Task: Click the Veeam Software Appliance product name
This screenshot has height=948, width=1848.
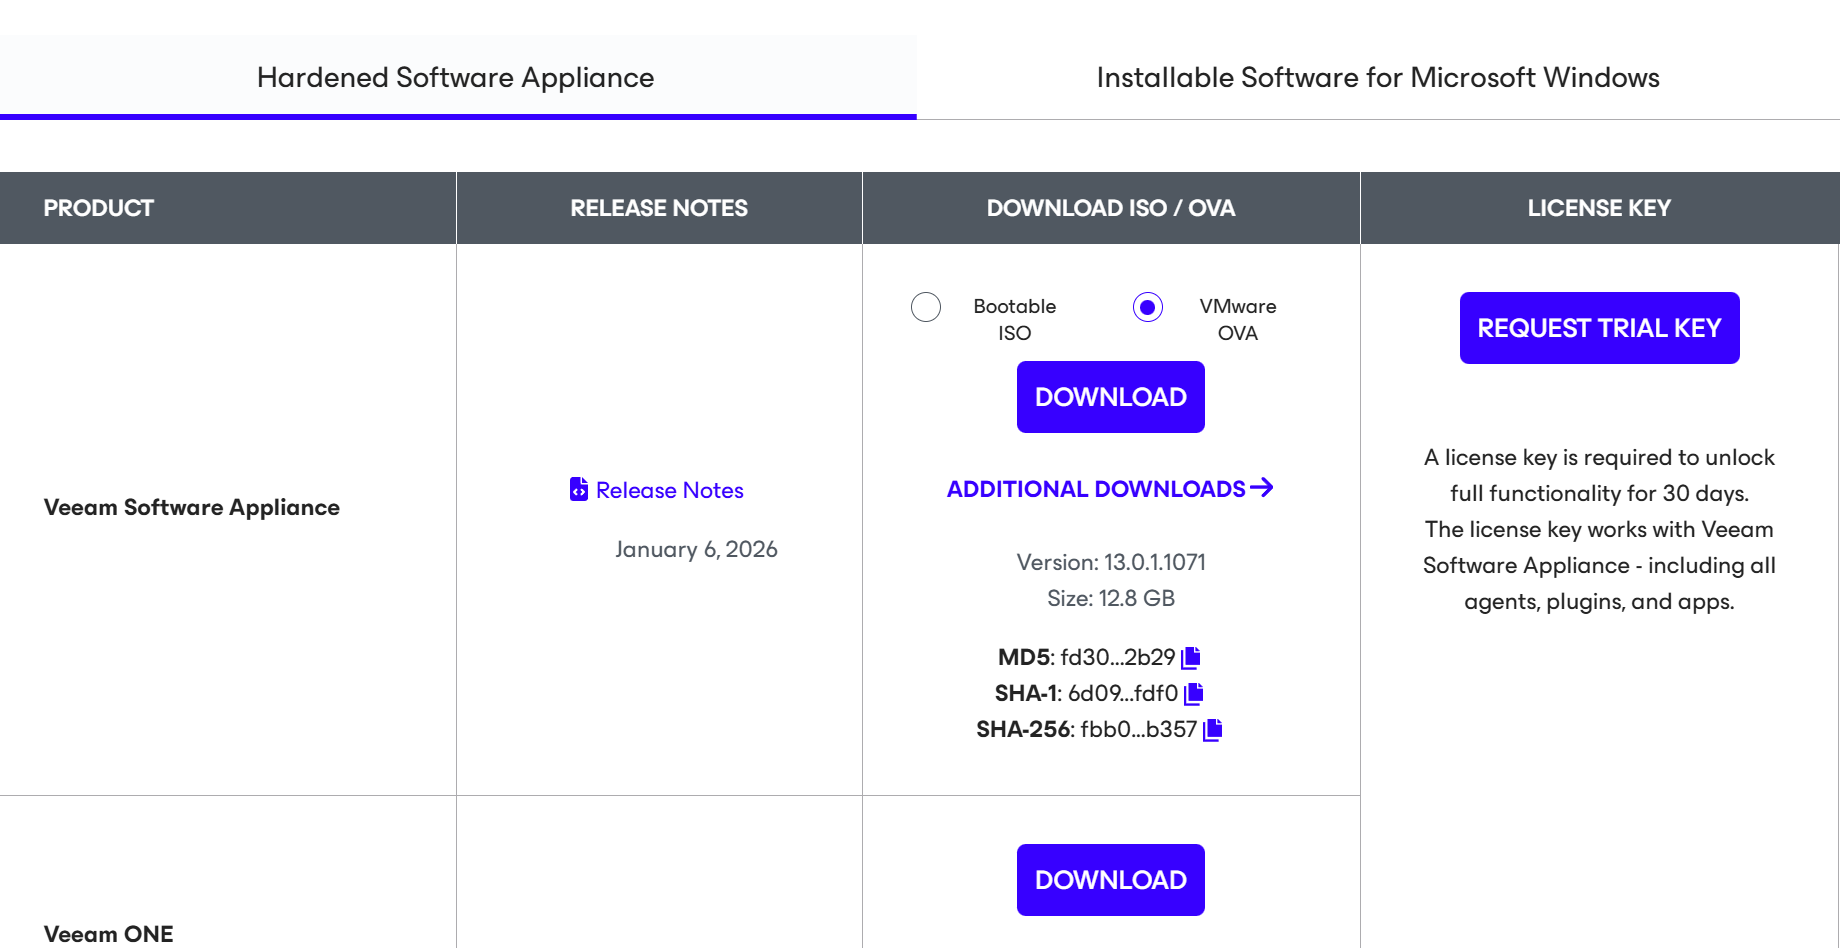Action: click(192, 507)
